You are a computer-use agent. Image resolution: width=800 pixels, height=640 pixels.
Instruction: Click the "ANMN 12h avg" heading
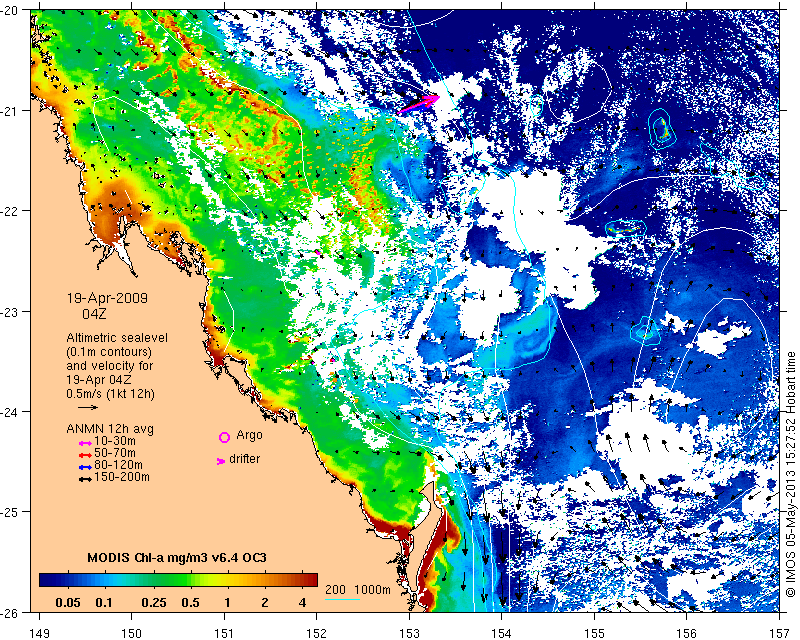110,428
